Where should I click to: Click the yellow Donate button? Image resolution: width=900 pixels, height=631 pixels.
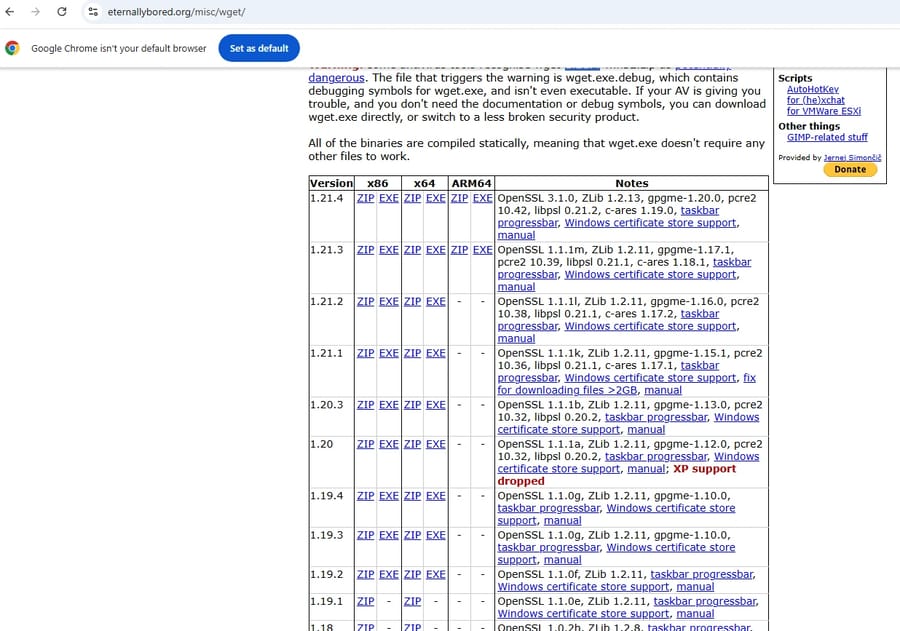[x=850, y=169]
